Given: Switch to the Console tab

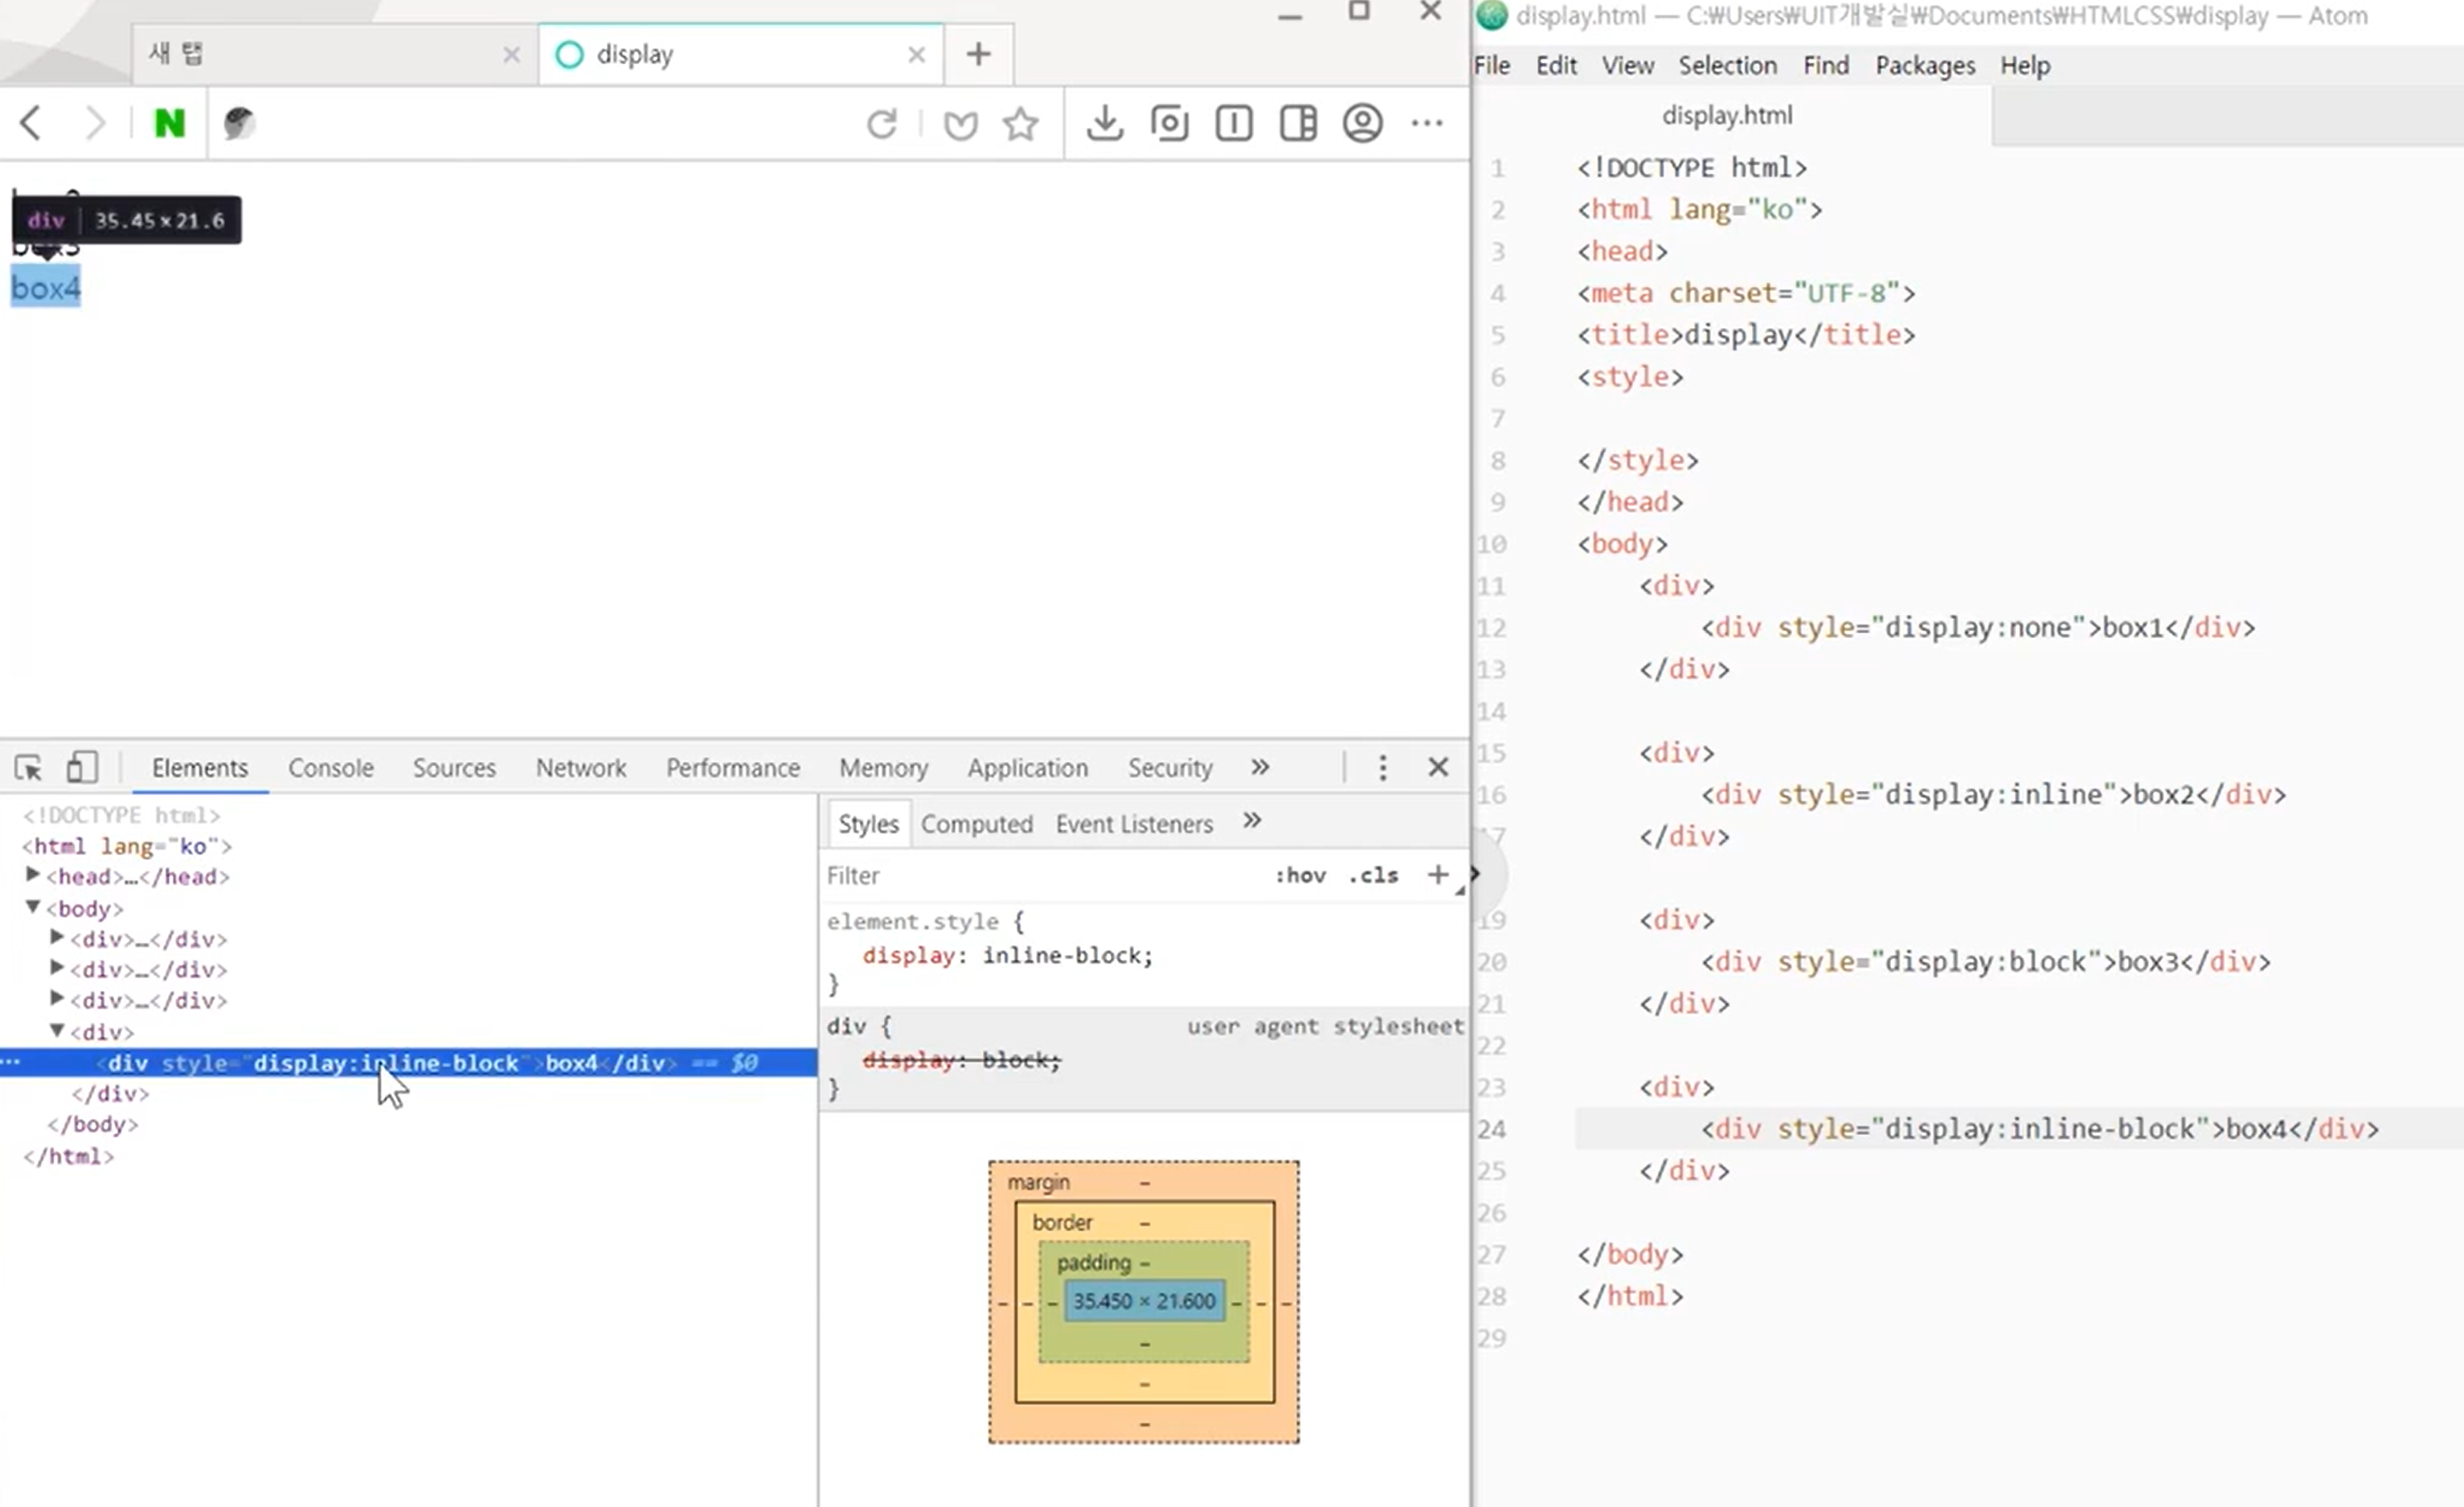Looking at the screenshot, I should click(x=331, y=768).
